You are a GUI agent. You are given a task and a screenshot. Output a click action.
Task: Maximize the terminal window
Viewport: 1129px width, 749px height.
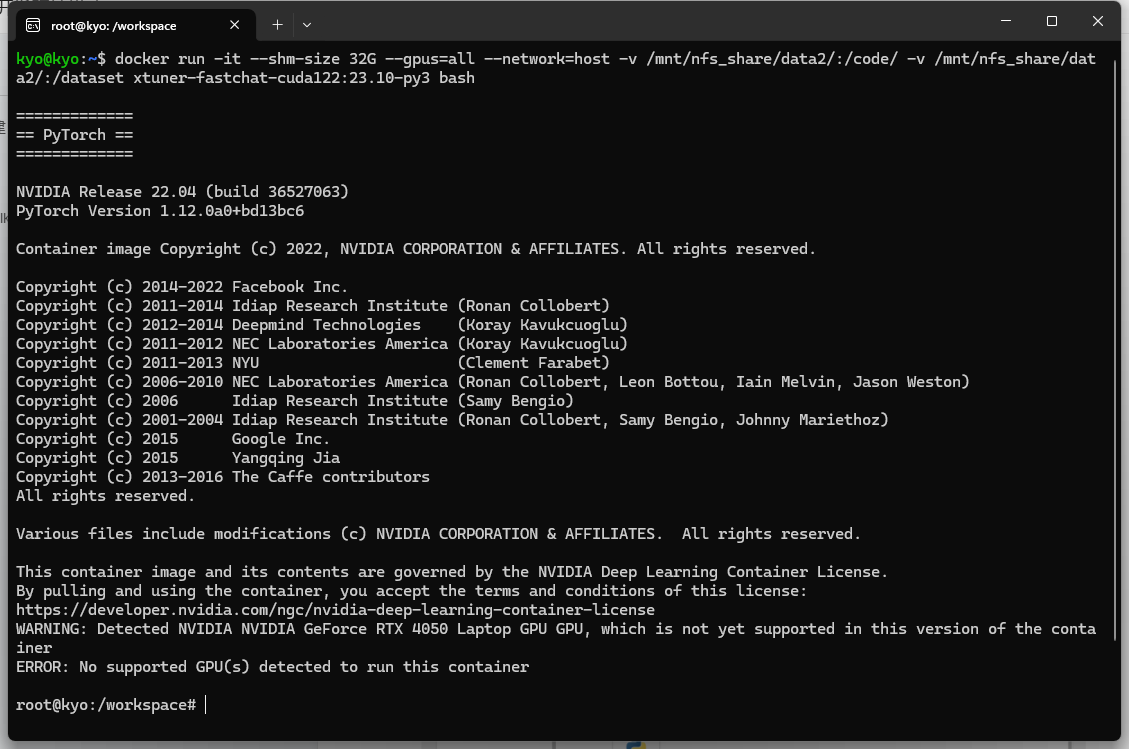point(1052,21)
